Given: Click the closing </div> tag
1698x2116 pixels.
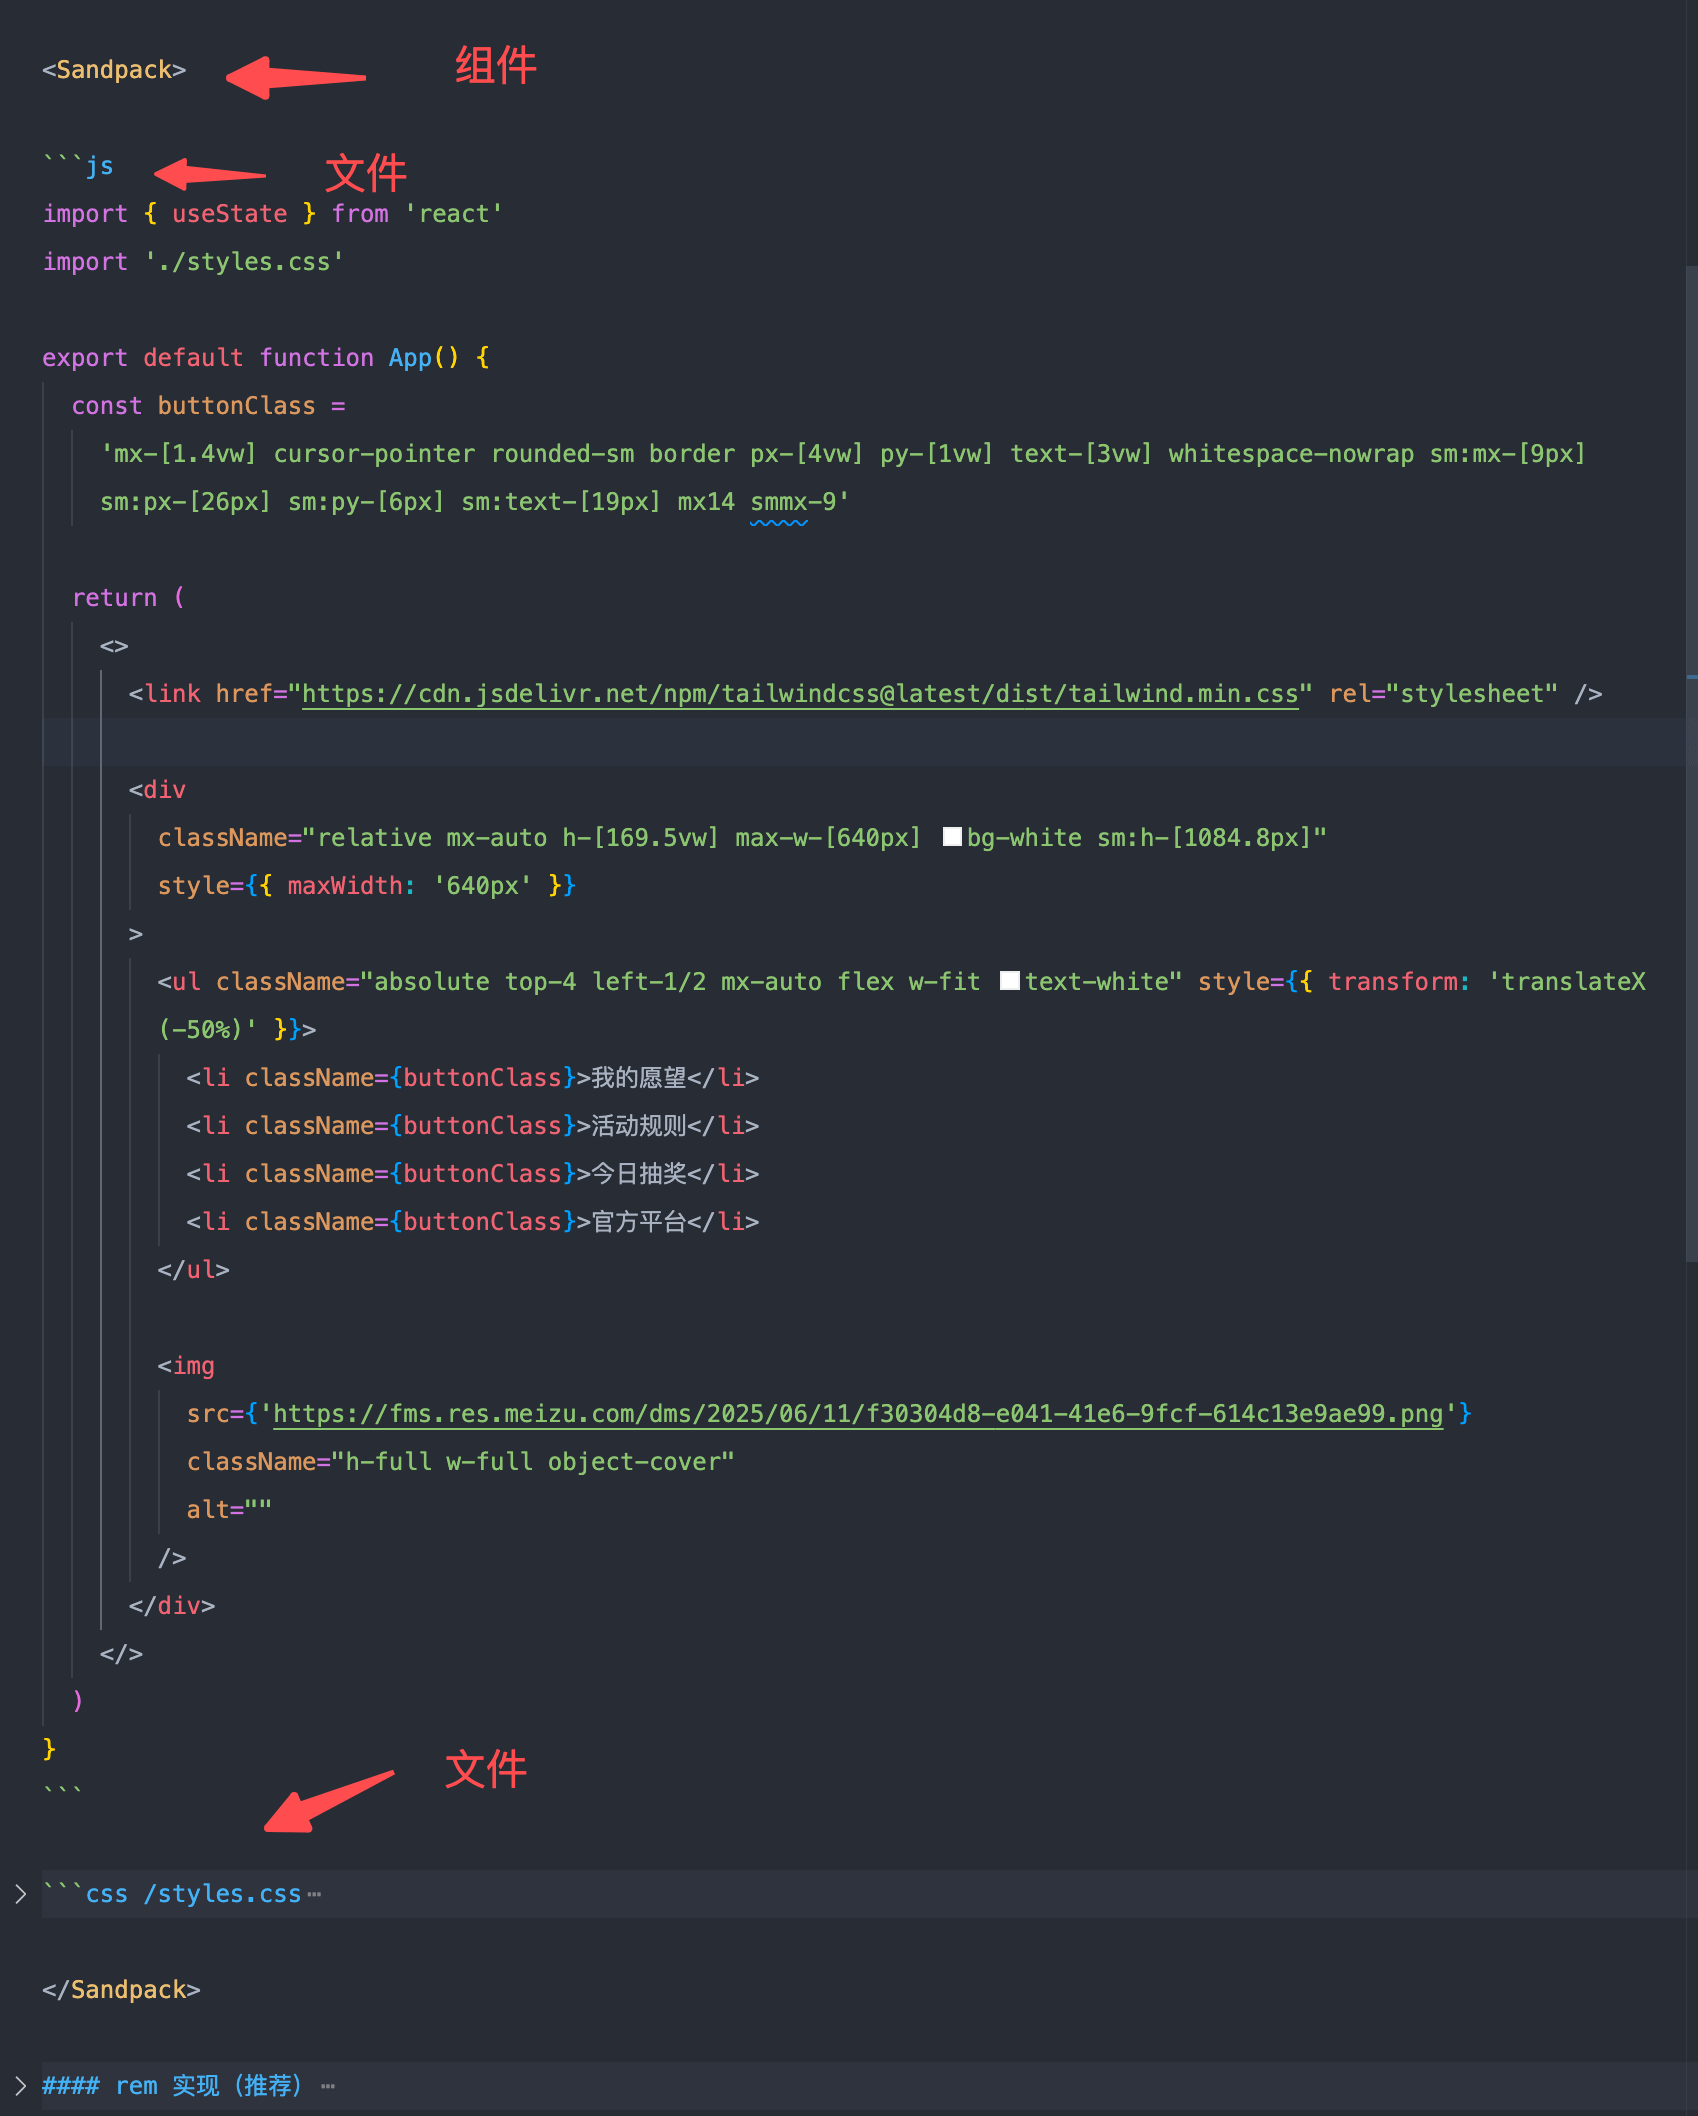Looking at the screenshot, I should (172, 1606).
